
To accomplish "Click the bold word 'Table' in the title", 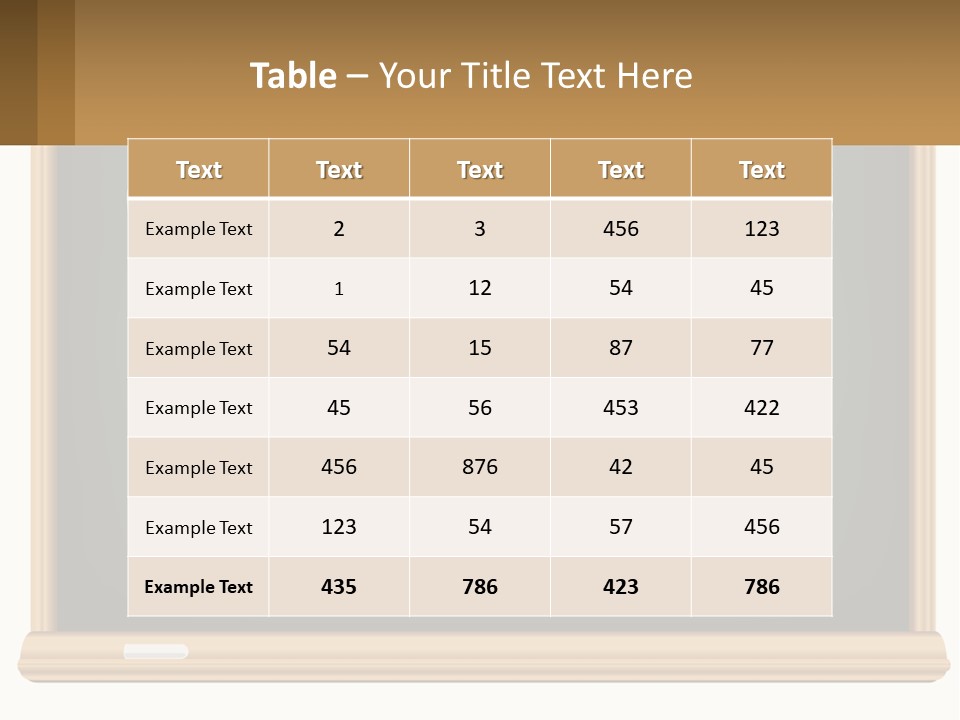I will click(x=293, y=75).
